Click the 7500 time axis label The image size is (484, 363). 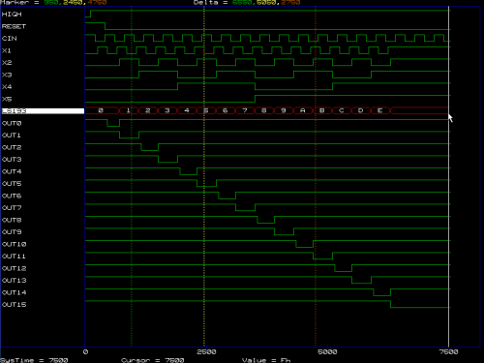tap(448, 352)
